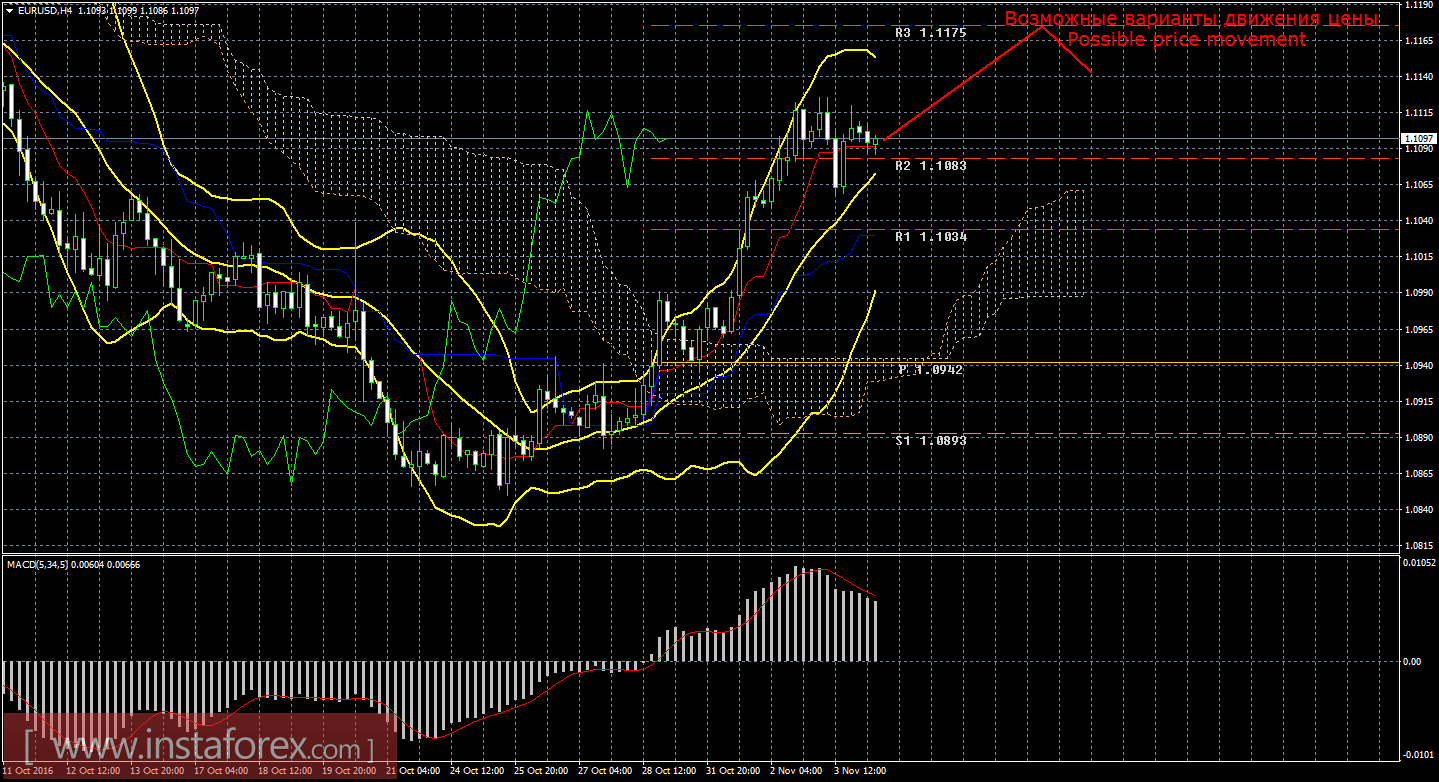The image size is (1439, 782).
Task: Select the Russian caption 'Возможные варианты движения цены'
Action: pos(1191,19)
